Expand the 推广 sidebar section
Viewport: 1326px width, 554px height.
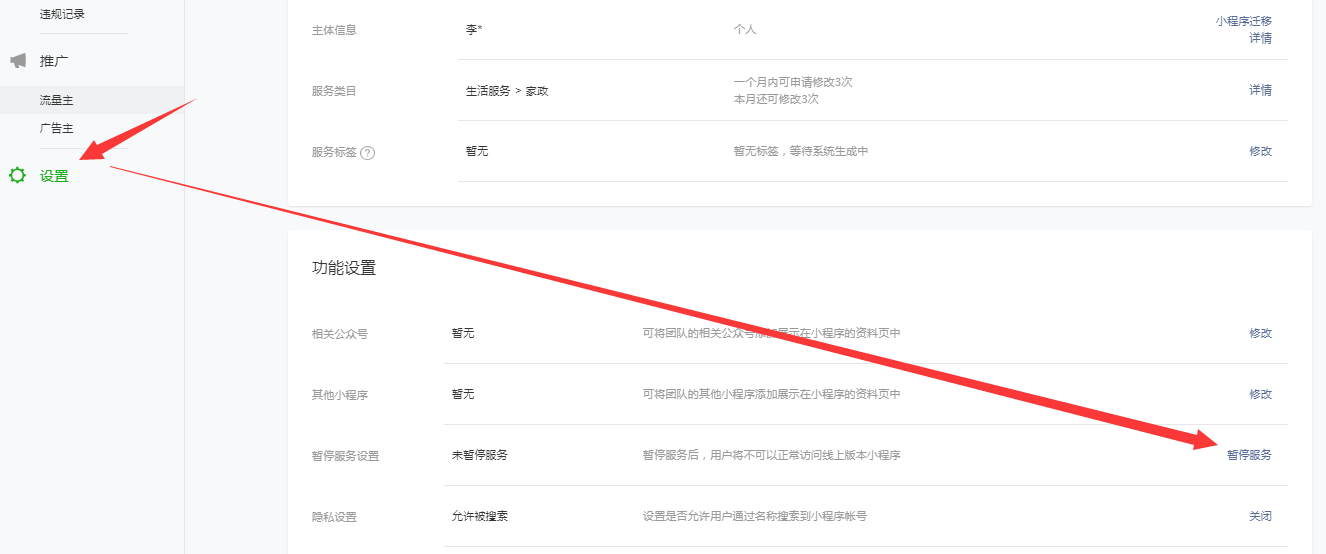[54, 61]
